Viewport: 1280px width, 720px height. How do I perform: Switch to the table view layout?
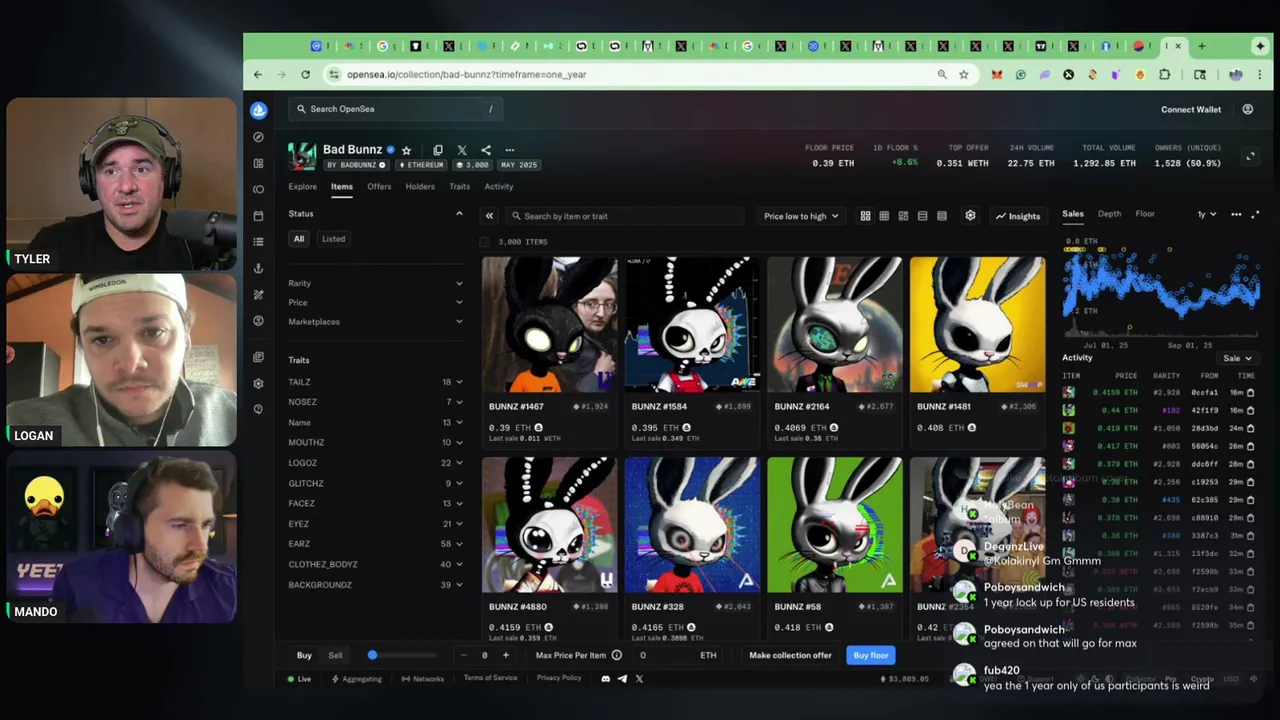941,216
